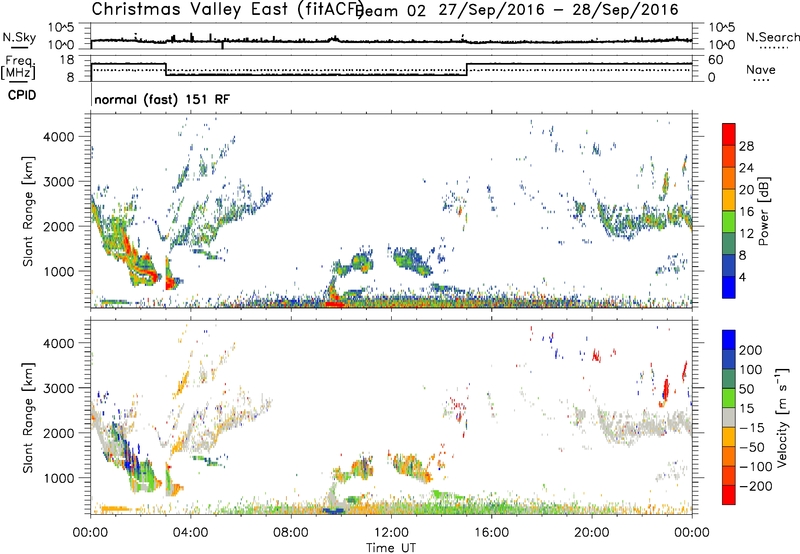Click the 'Time UT' axis title
The width and height of the screenshot is (800, 554).
[391, 548]
